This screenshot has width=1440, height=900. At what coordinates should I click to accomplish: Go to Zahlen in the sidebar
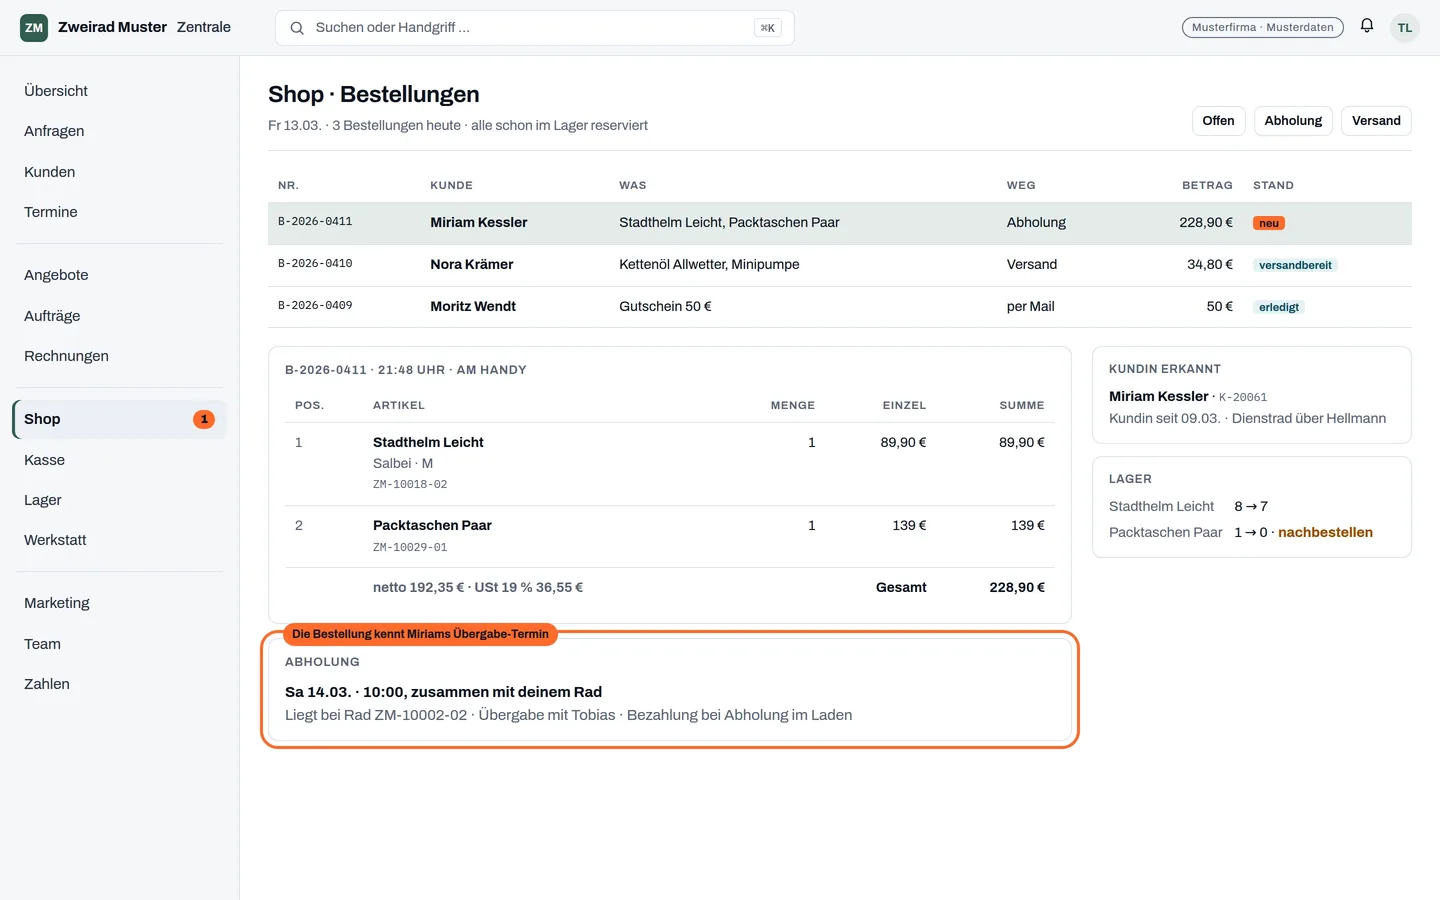click(120, 684)
